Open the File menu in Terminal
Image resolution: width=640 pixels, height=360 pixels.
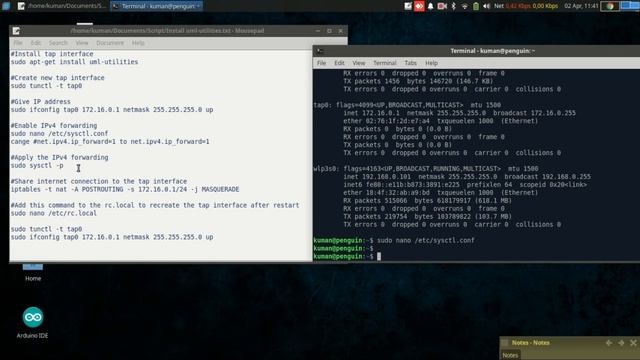(x=322, y=63)
